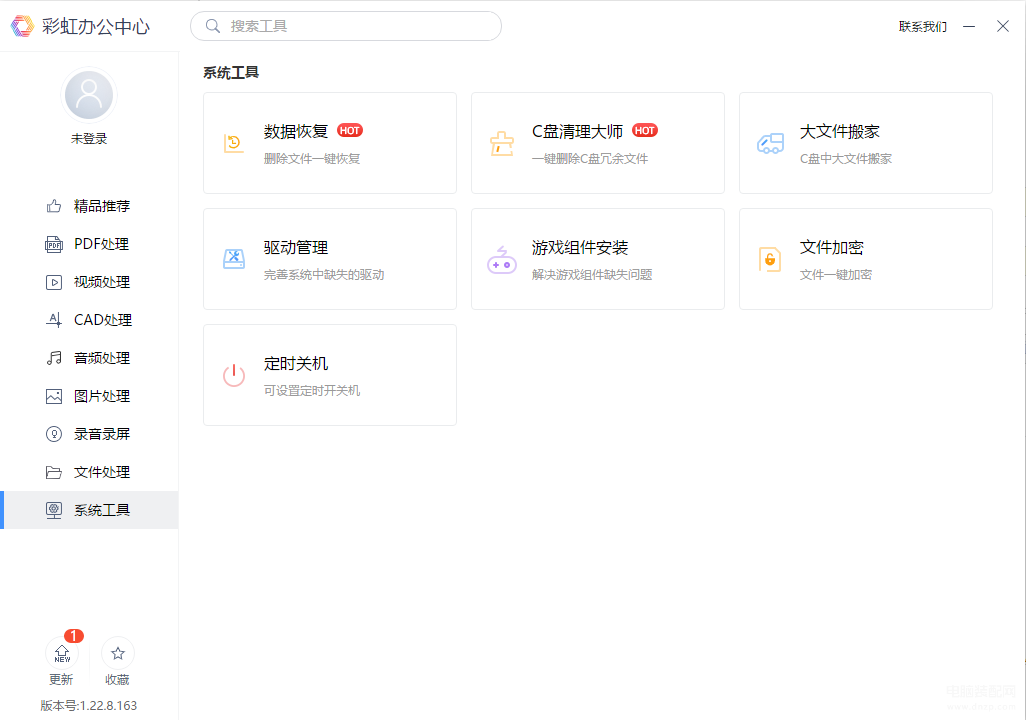
Task: Click HOT badge next to 数据恢复
Action: pyautogui.click(x=350, y=130)
